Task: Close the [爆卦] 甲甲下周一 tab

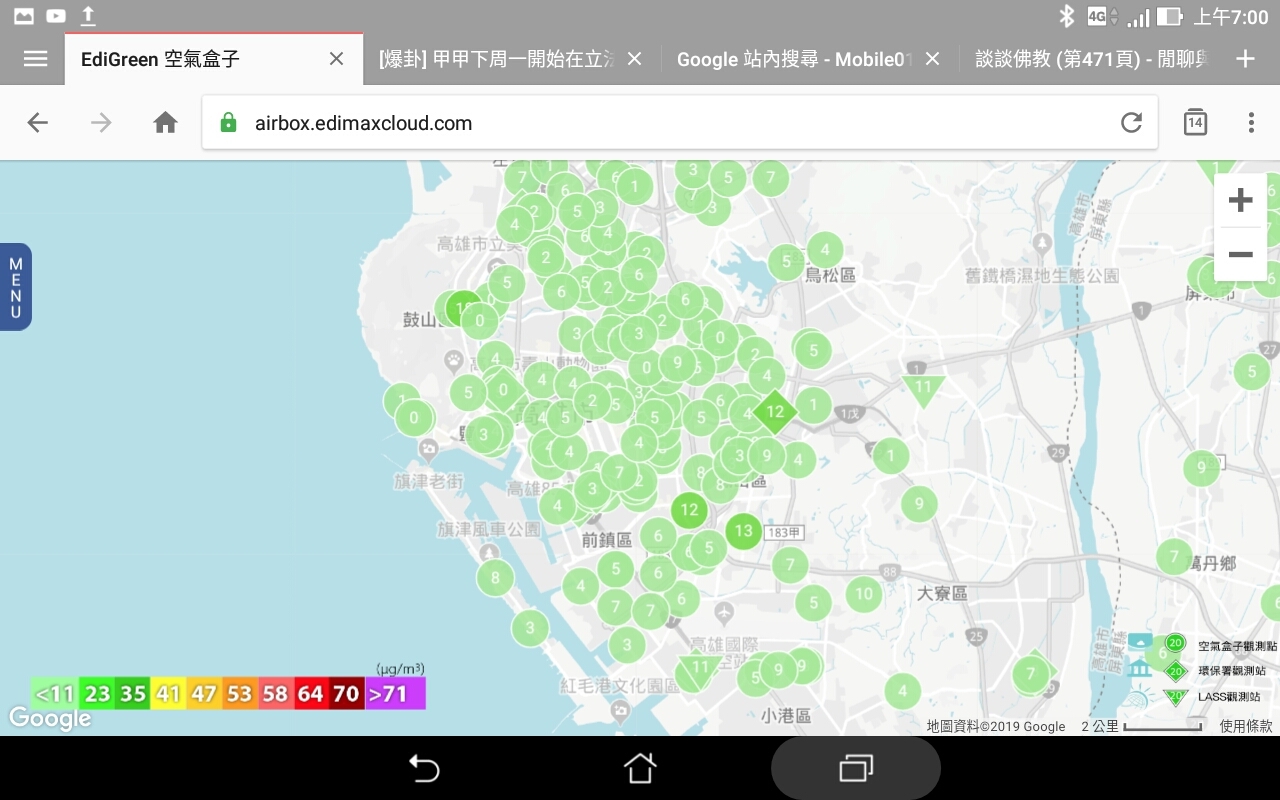Action: point(634,59)
